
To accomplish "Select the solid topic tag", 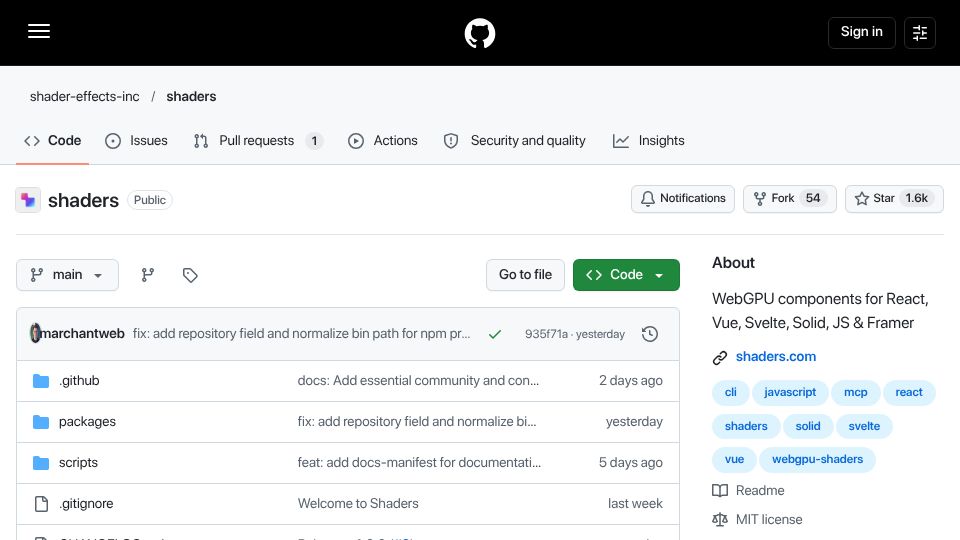I will click(x=808, y=426).
